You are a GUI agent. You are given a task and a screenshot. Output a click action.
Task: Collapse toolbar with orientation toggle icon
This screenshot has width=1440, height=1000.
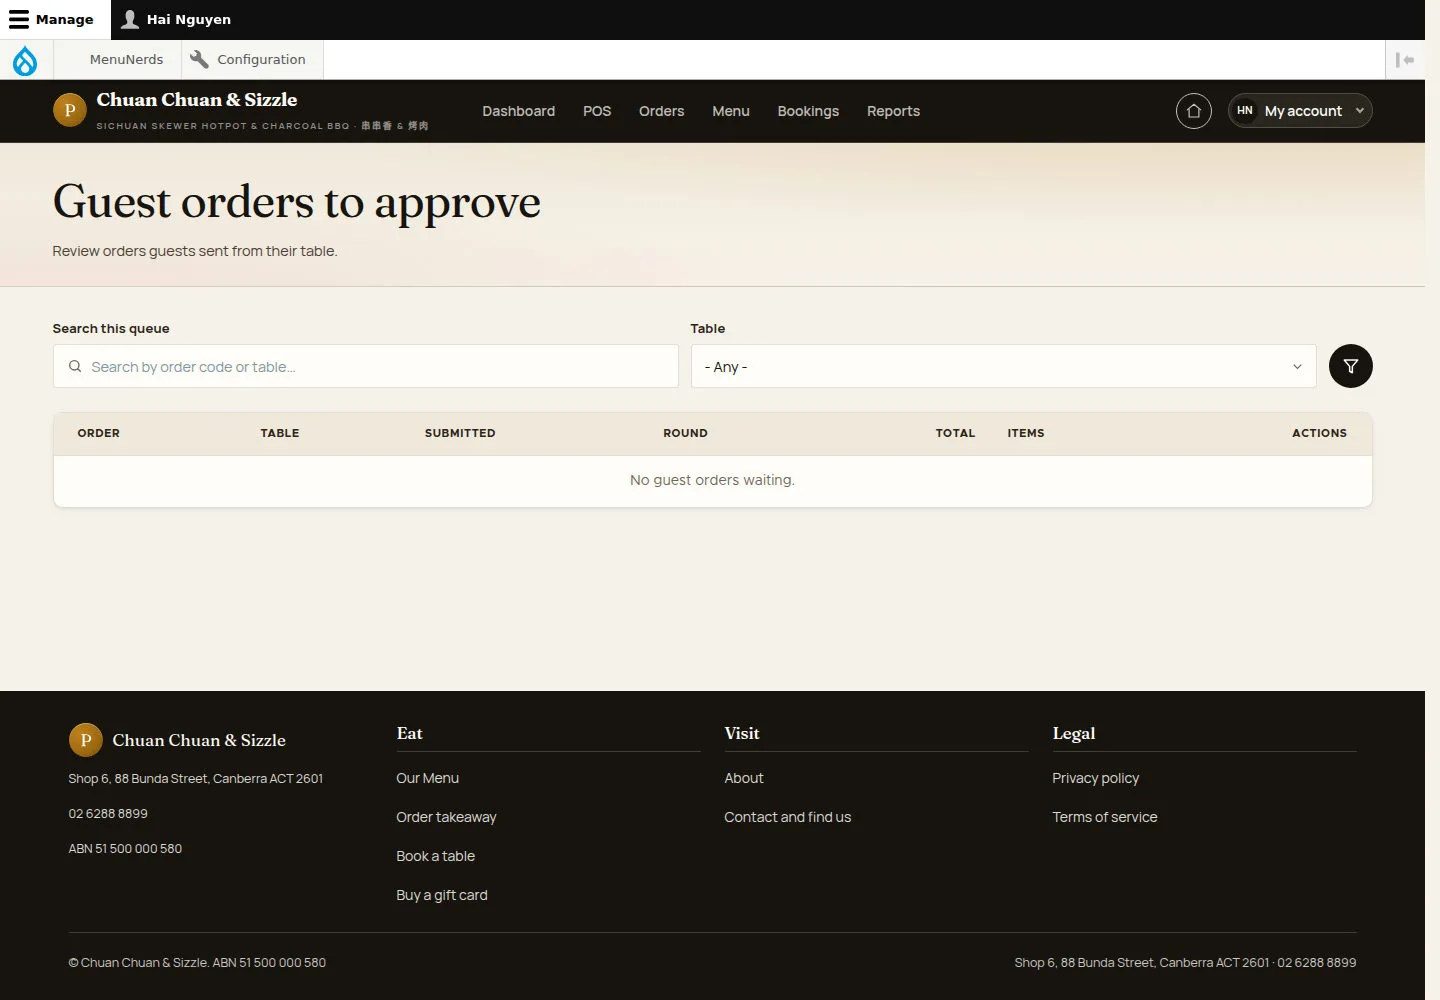[x=1405, y=60]
